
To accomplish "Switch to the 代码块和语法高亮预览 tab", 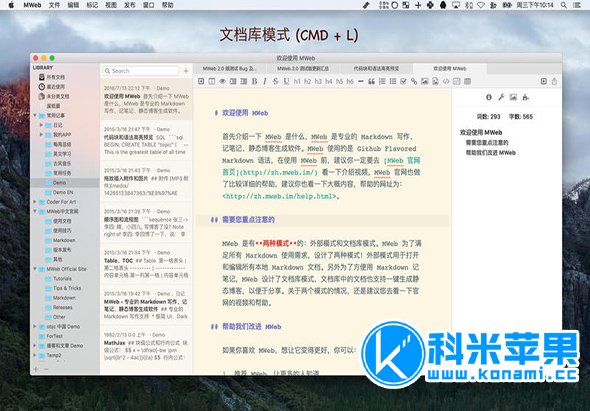I will [x=376, y=68].
